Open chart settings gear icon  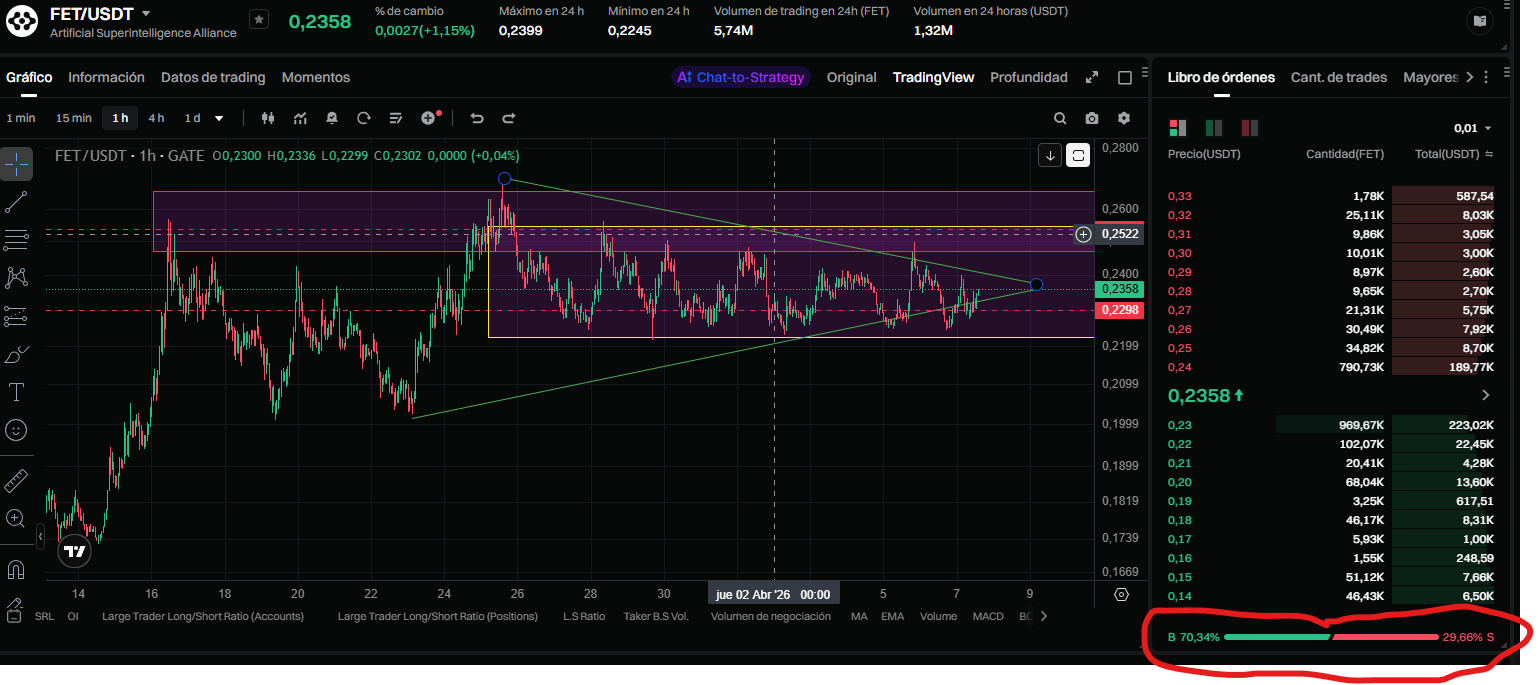click(x=1124, y=118)
